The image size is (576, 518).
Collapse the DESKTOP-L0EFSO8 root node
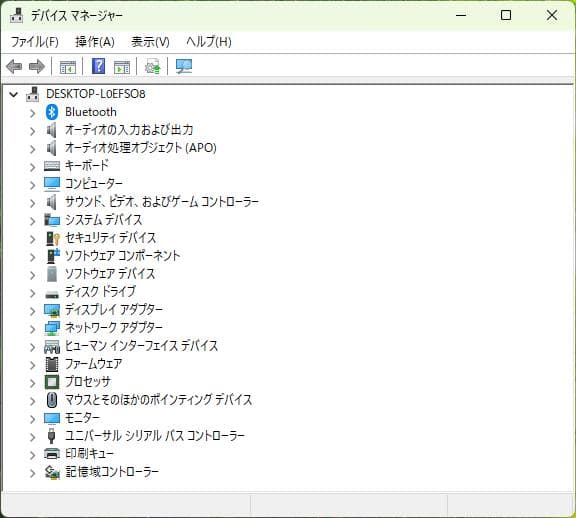pyautogui.click(x=14, y=94)
